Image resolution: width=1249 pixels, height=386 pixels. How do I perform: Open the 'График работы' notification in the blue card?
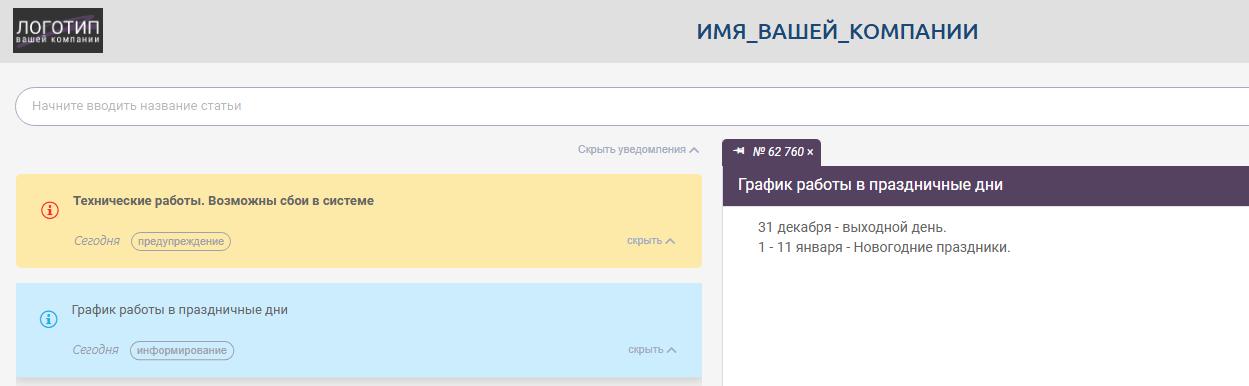click(x=180, y=310)
